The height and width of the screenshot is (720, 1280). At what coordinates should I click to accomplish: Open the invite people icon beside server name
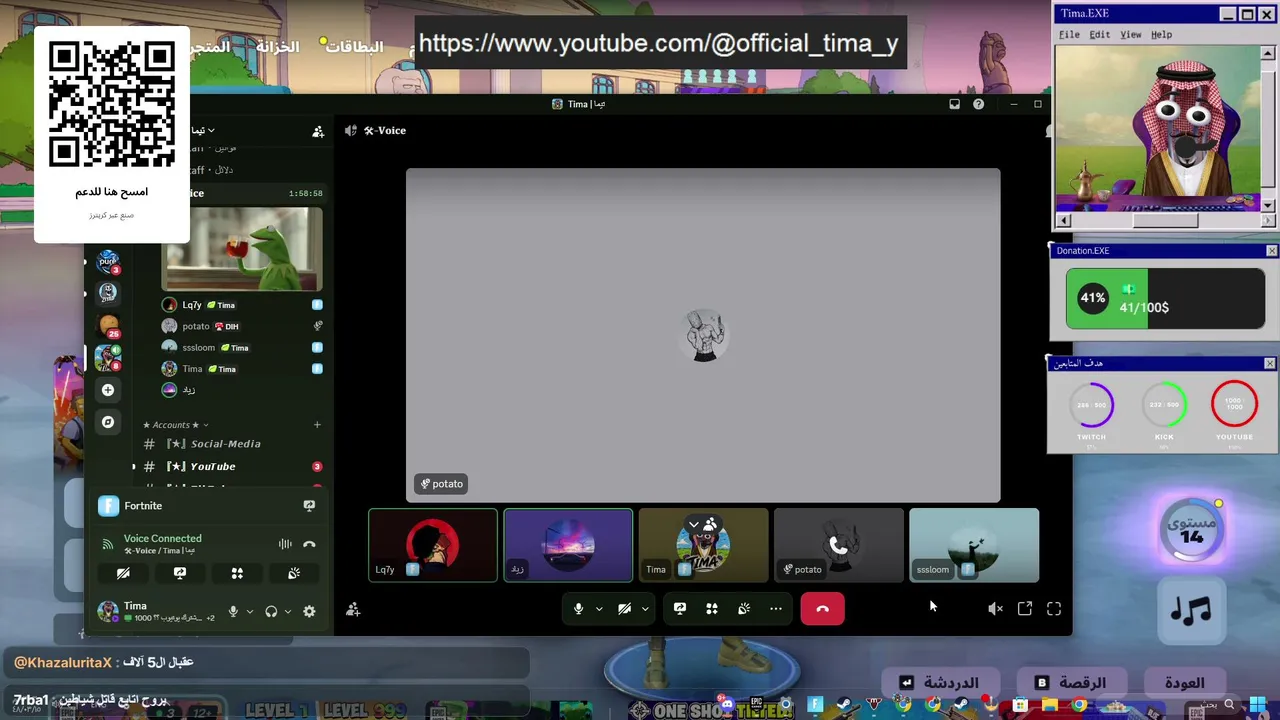318,131
